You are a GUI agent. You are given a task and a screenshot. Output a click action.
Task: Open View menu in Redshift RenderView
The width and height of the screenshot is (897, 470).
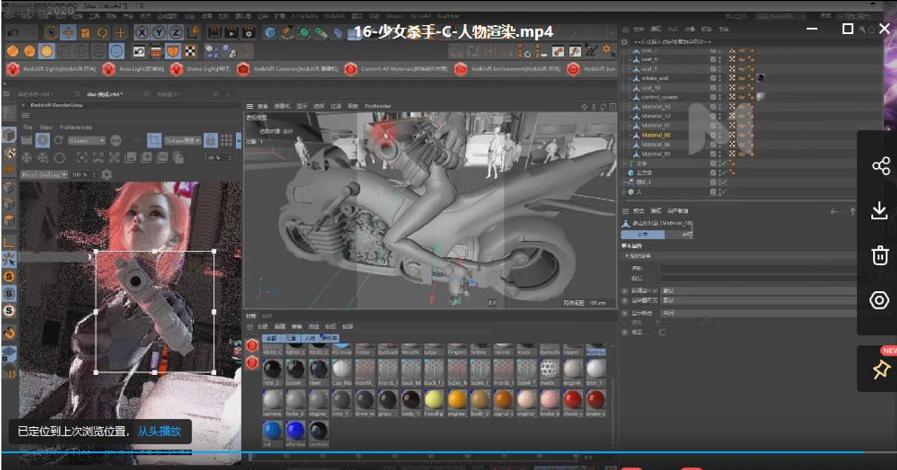(46, 127)
